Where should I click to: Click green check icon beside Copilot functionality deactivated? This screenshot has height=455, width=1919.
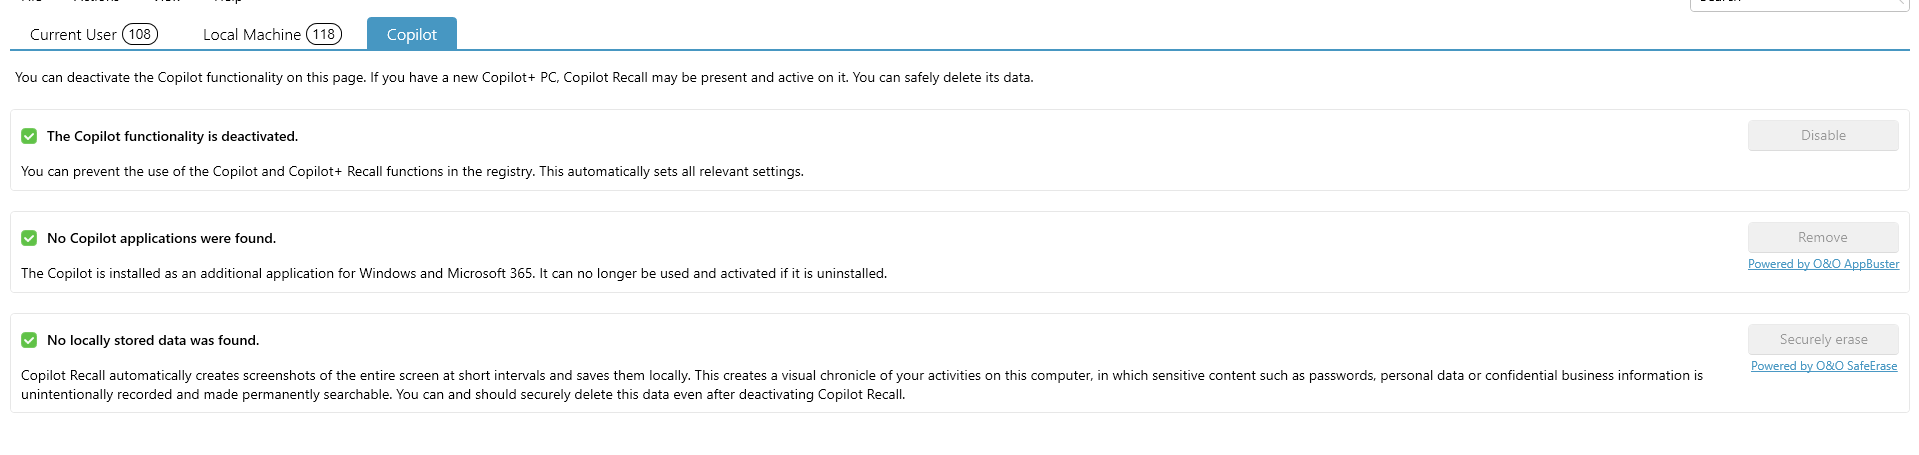tap(29, 136)
